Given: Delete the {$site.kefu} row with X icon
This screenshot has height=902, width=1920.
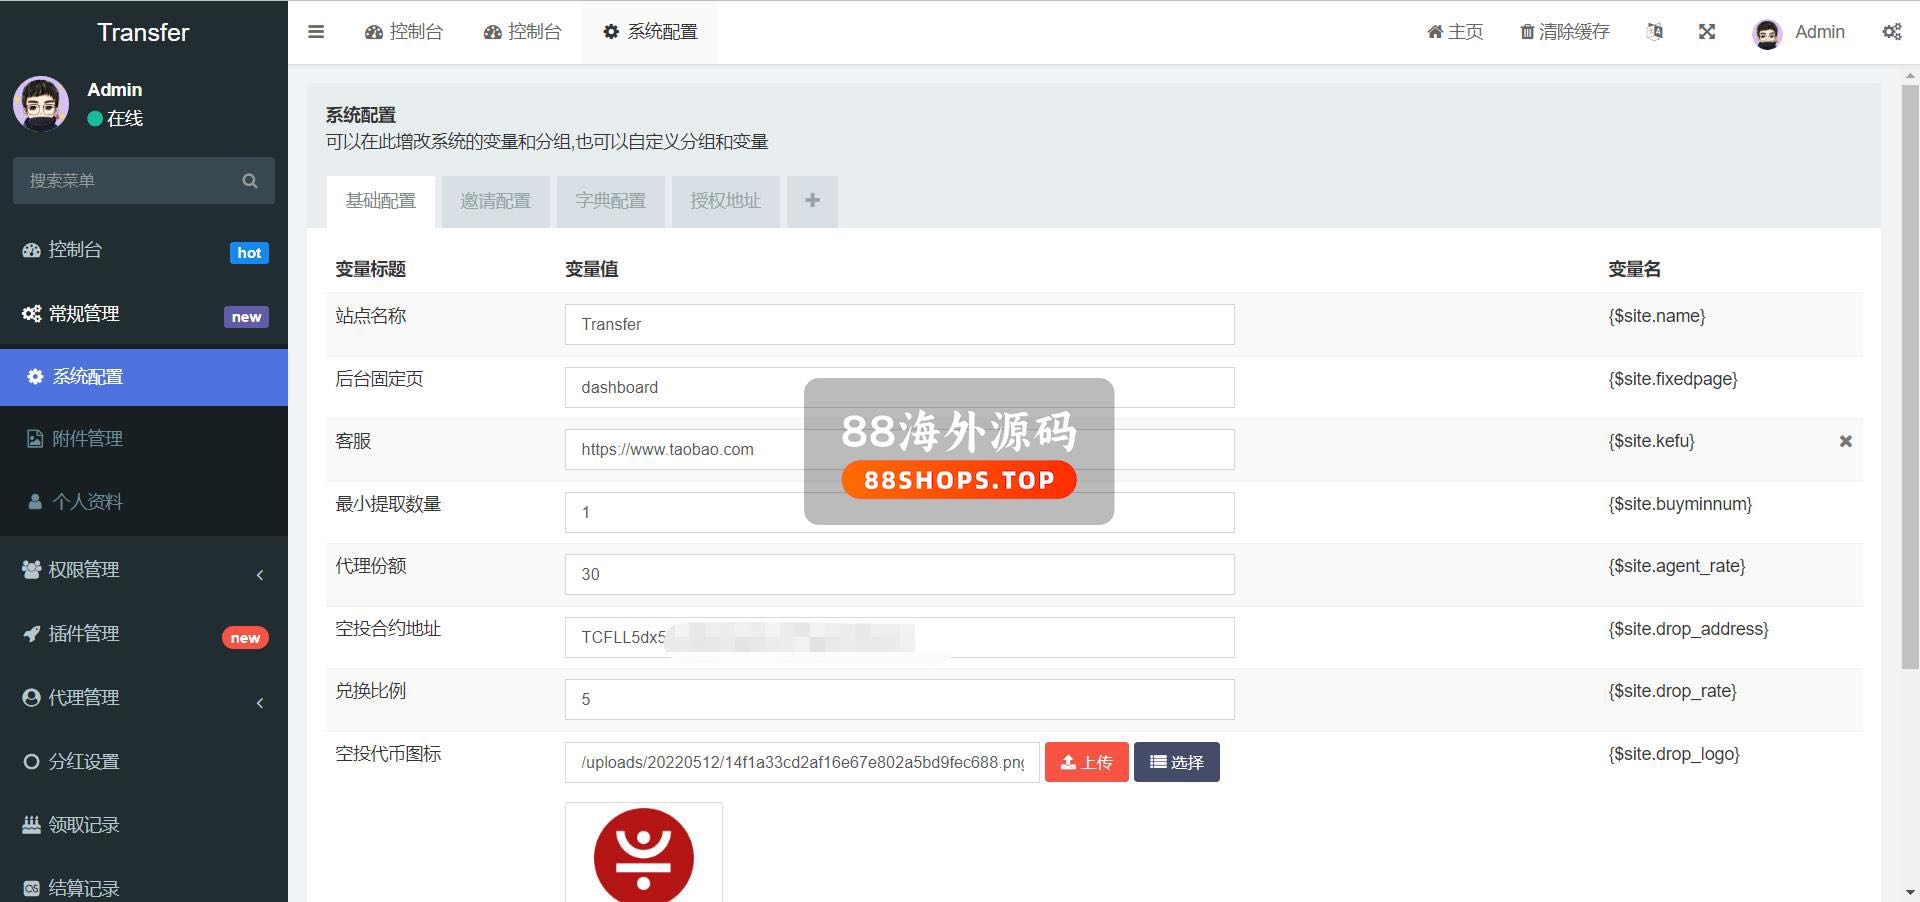Looking at the screenshot, I should pos(1846,441).
